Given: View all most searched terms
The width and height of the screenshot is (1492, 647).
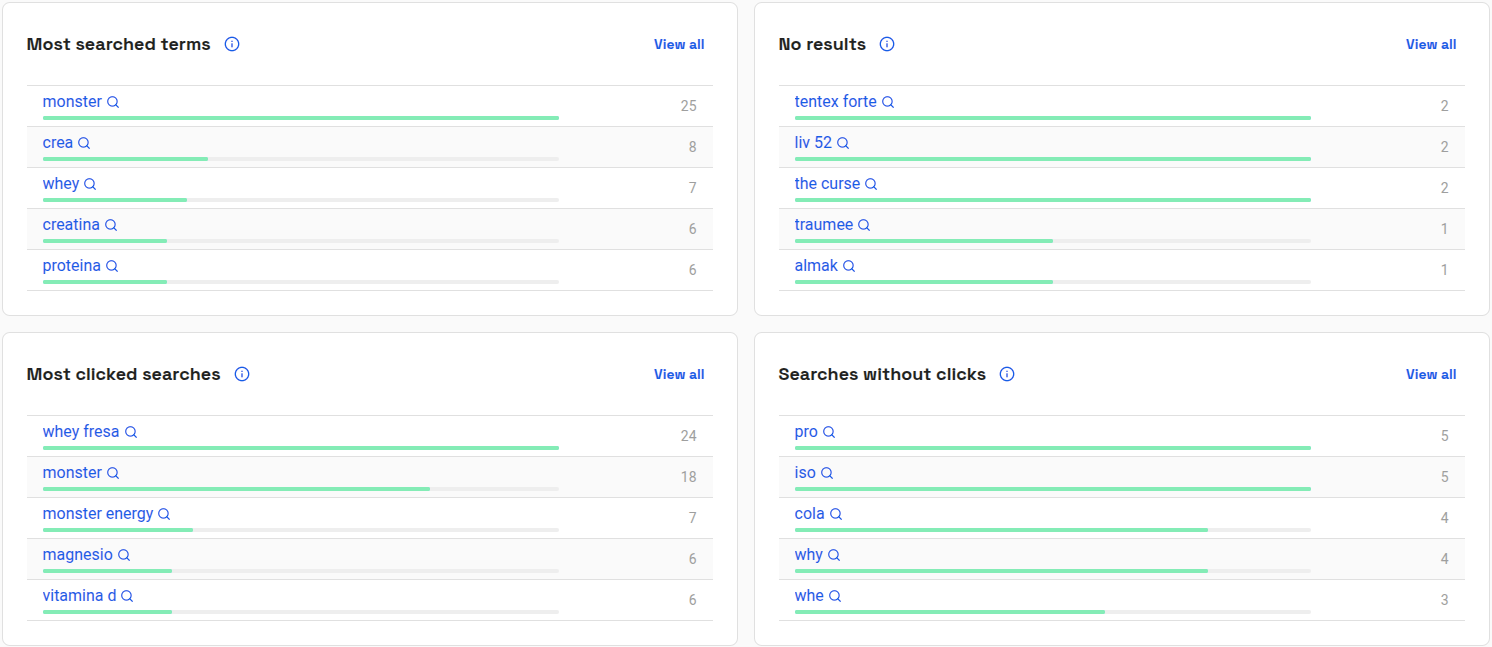Looking at the screenshot, I should [679, 44].
